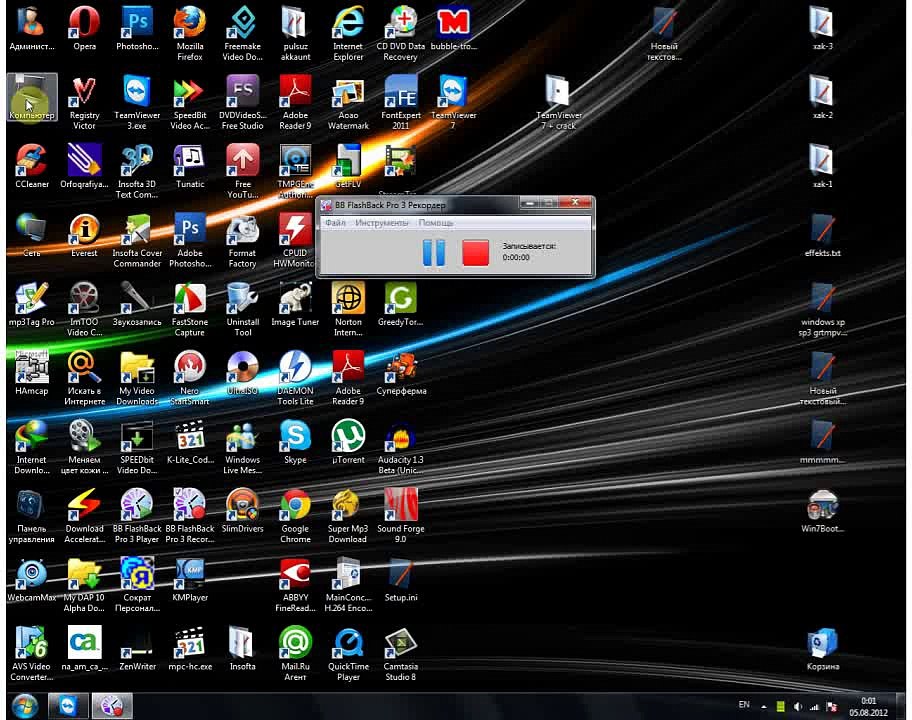This screenshot has height=720, width=912.
Task: Select the Компьютер desktop icon
Action: [x=32, y=97]
